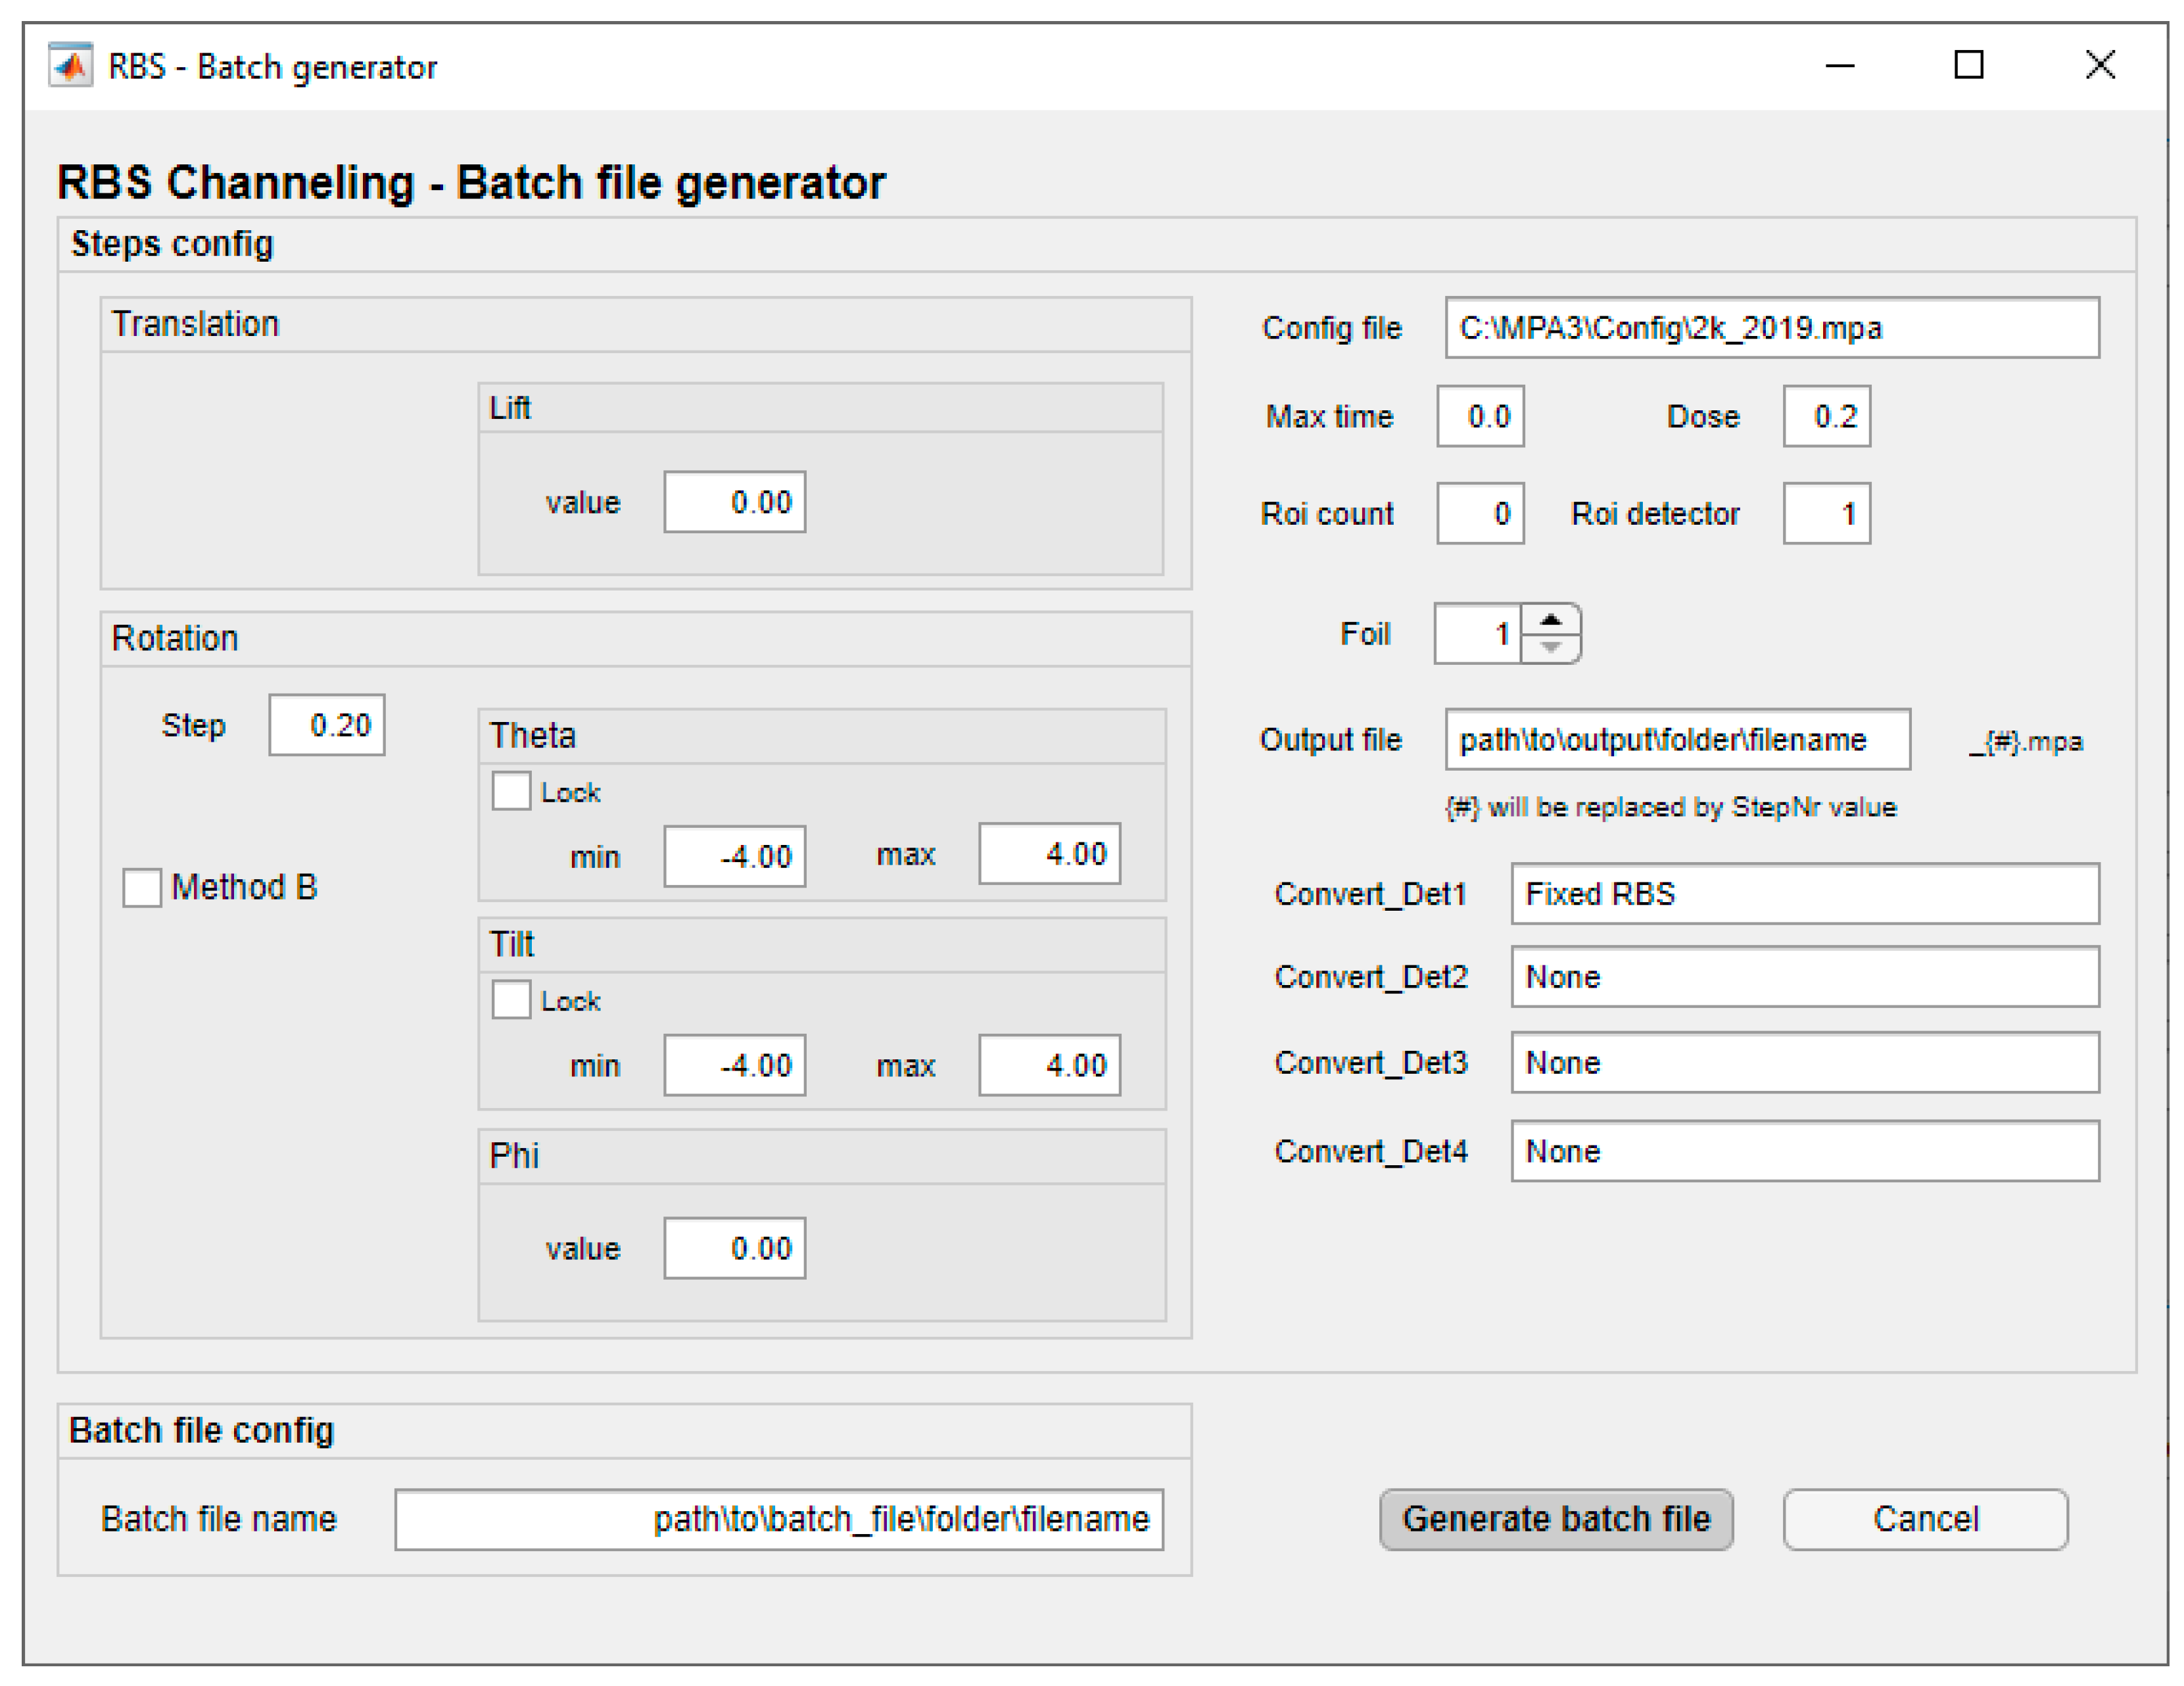The height and width of the screenshot is (1686, 2184).
Task: Click the MATLAB icon in title bar
Action: point(70,66)
